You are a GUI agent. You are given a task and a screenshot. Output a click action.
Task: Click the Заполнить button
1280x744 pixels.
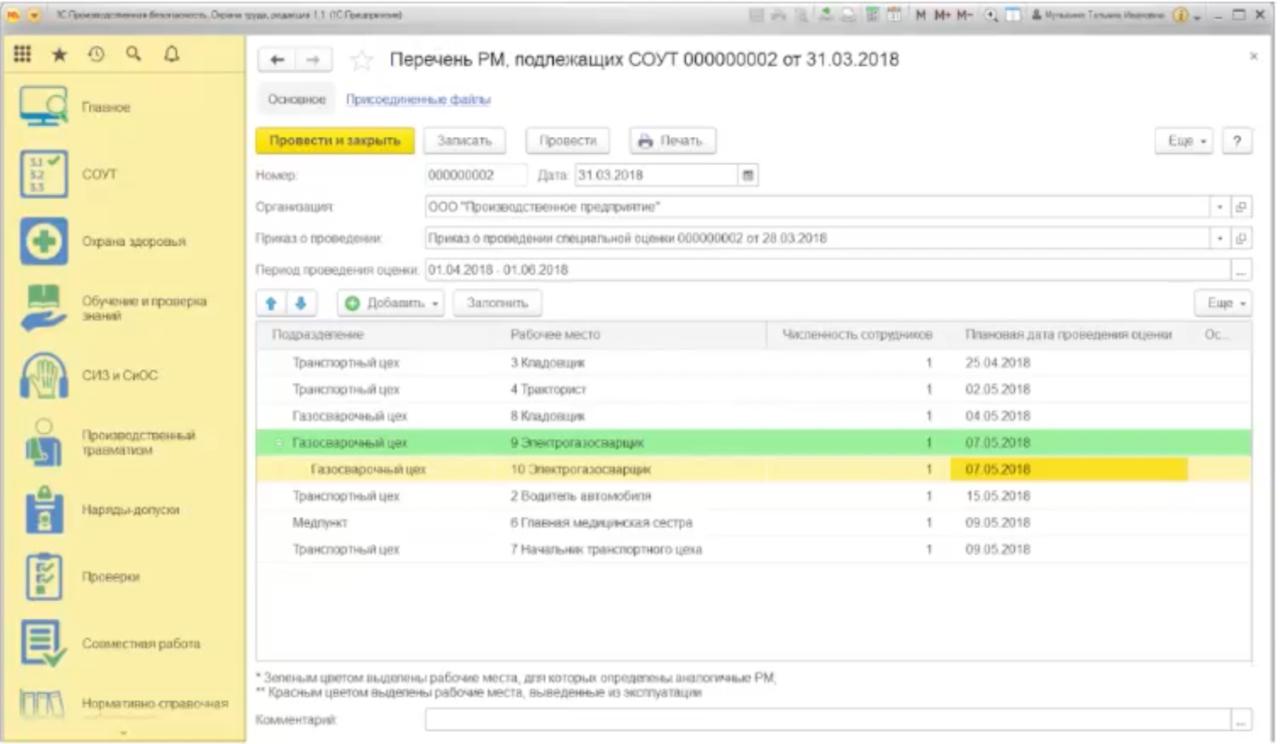tap(496, 301)
